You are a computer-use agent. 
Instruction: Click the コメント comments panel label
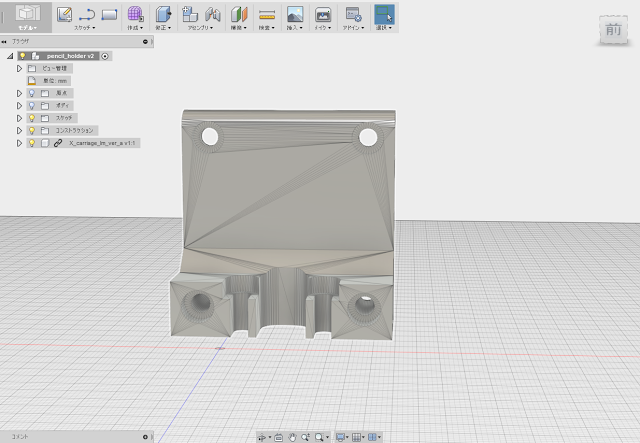click(x=20, y=436)
